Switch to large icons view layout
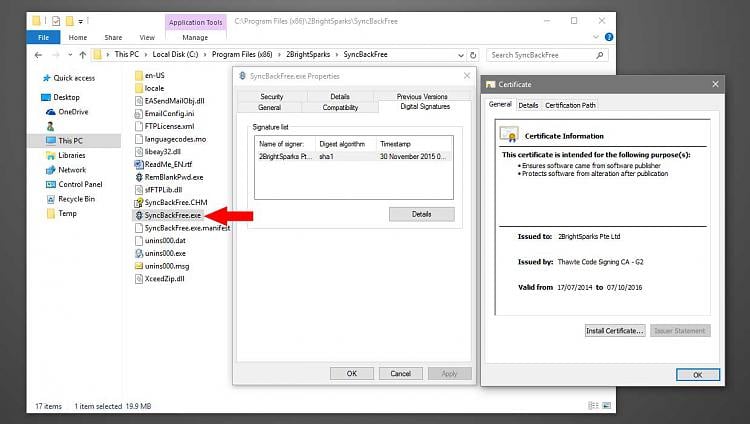Viewport: 750px width, 424px height. pos(607,406)
